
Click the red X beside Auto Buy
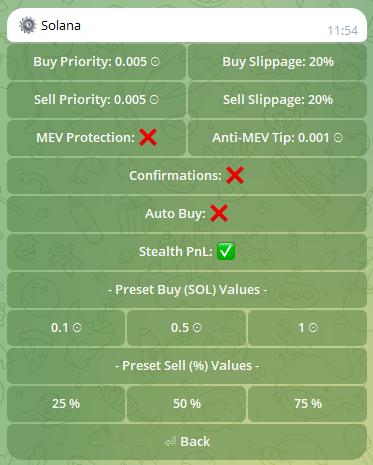219,213
